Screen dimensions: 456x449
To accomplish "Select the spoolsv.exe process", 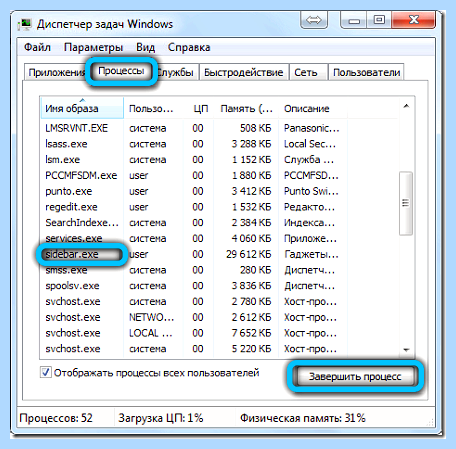I will point(72,286).
